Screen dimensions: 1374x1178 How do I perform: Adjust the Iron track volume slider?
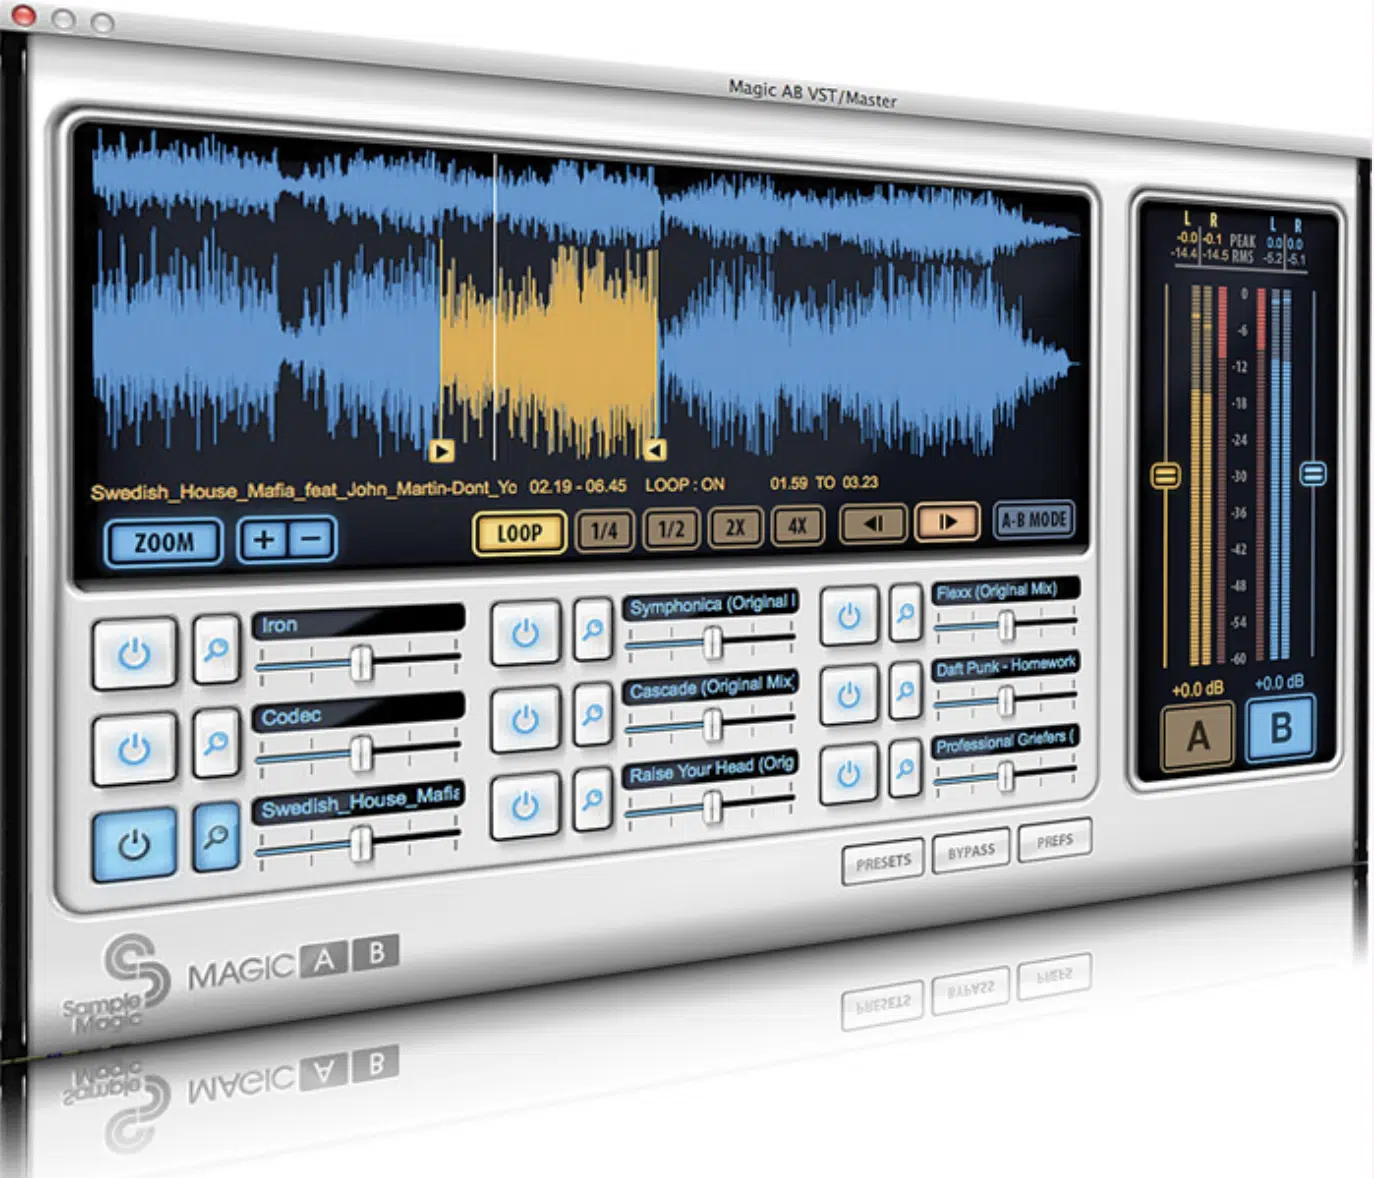point(361,662)
